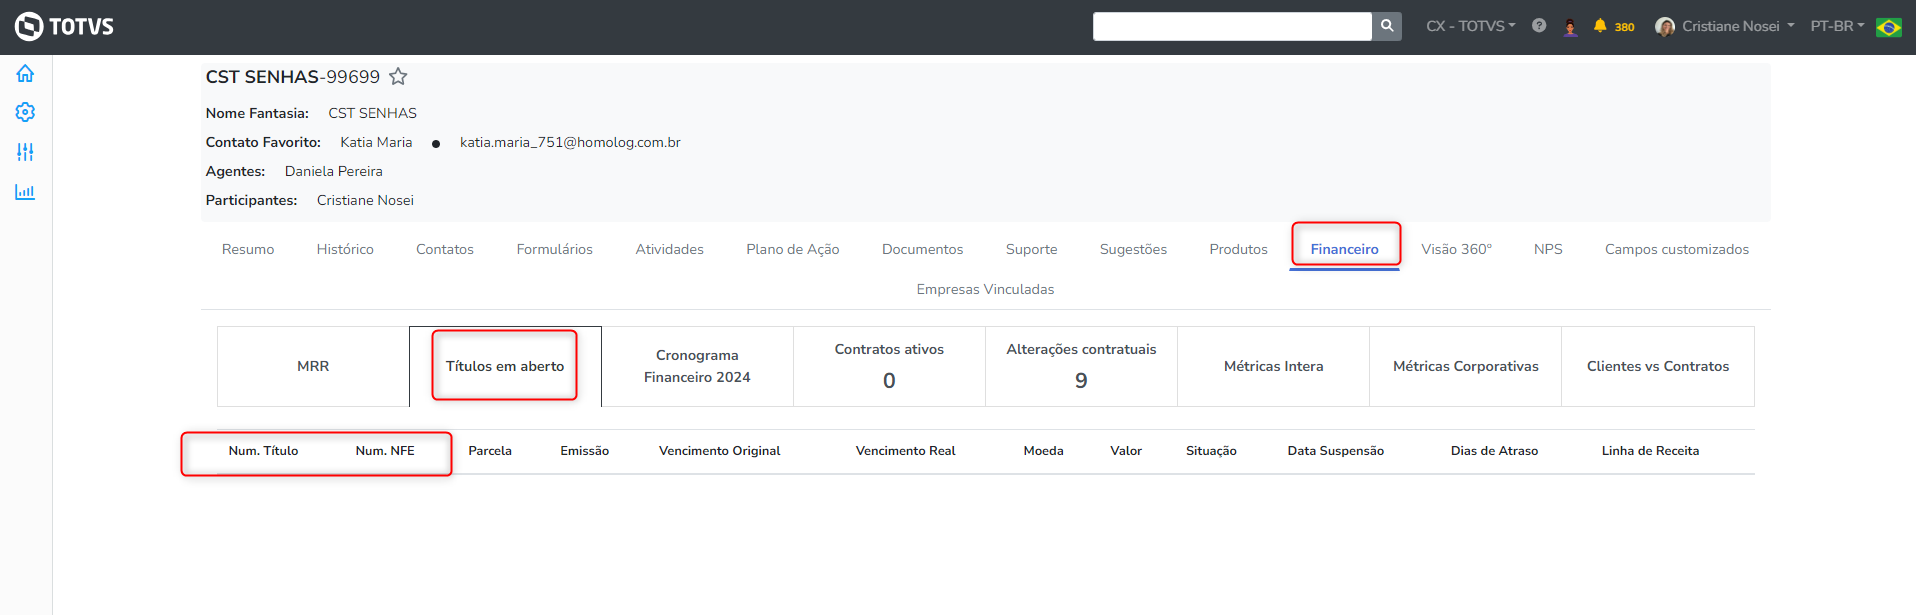Screen dimensions: 1916x615
Task: Sort by the Vencimento Real column header
Action: click(x=905, y=451)
